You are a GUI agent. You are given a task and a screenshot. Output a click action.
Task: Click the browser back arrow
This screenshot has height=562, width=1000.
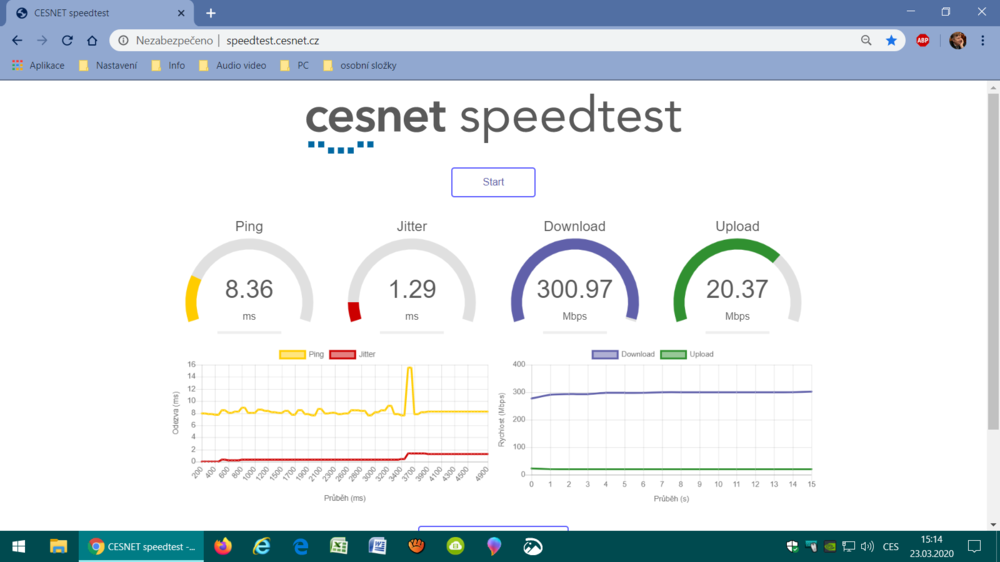tap(17, 41)
